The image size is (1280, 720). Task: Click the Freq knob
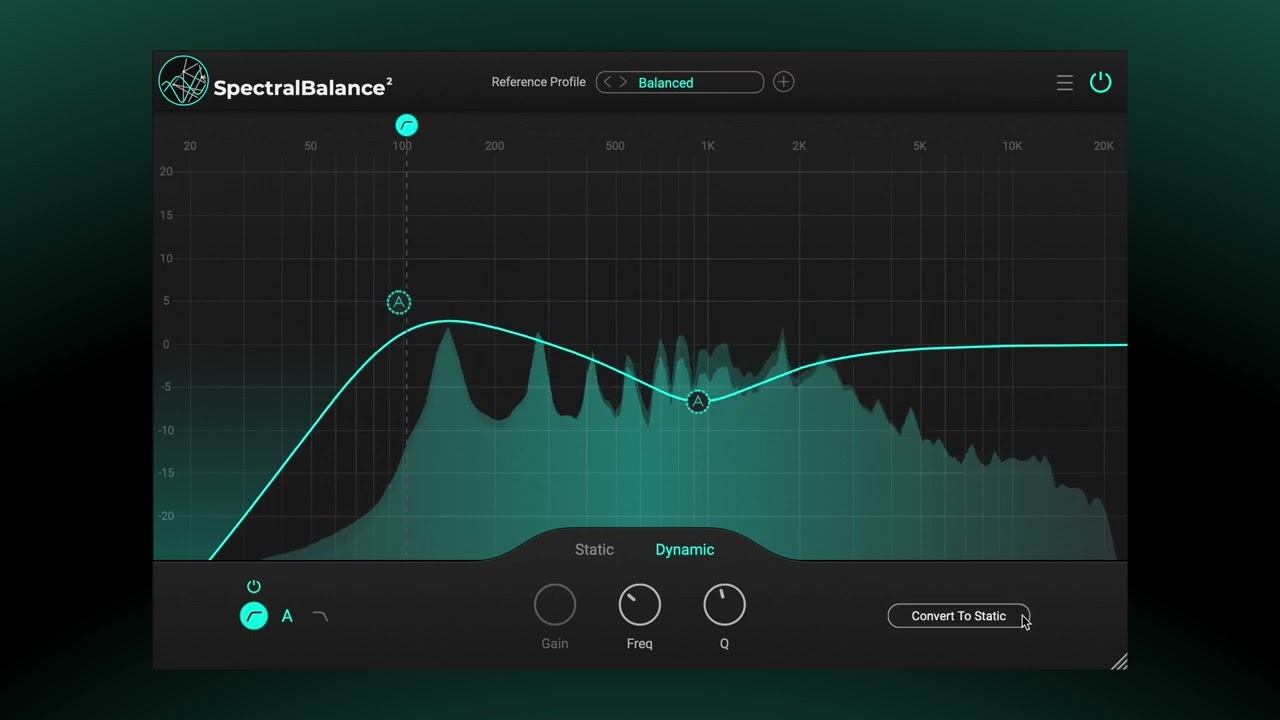pos(640,605)
